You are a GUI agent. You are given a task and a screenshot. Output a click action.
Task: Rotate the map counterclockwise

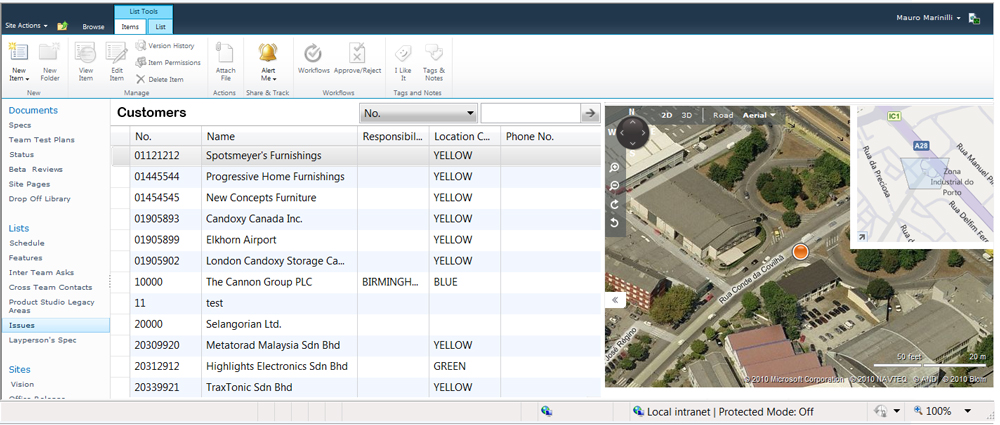tap(615, 223)
